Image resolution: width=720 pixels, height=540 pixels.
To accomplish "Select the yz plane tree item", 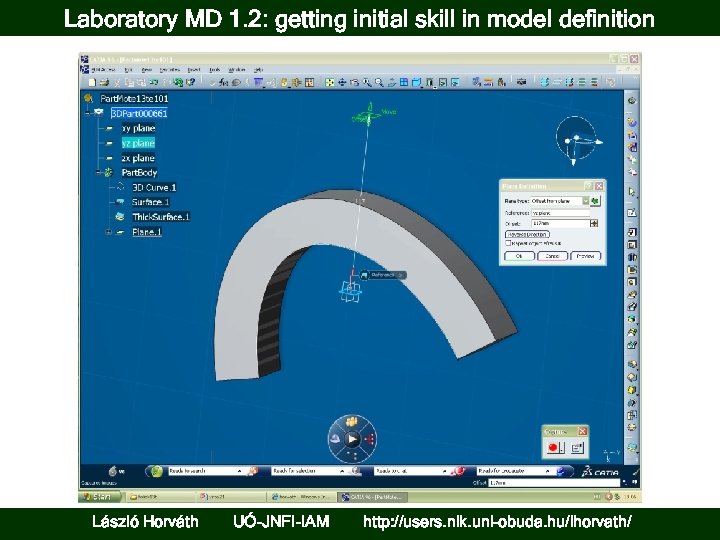I will [x=138, y=143].
